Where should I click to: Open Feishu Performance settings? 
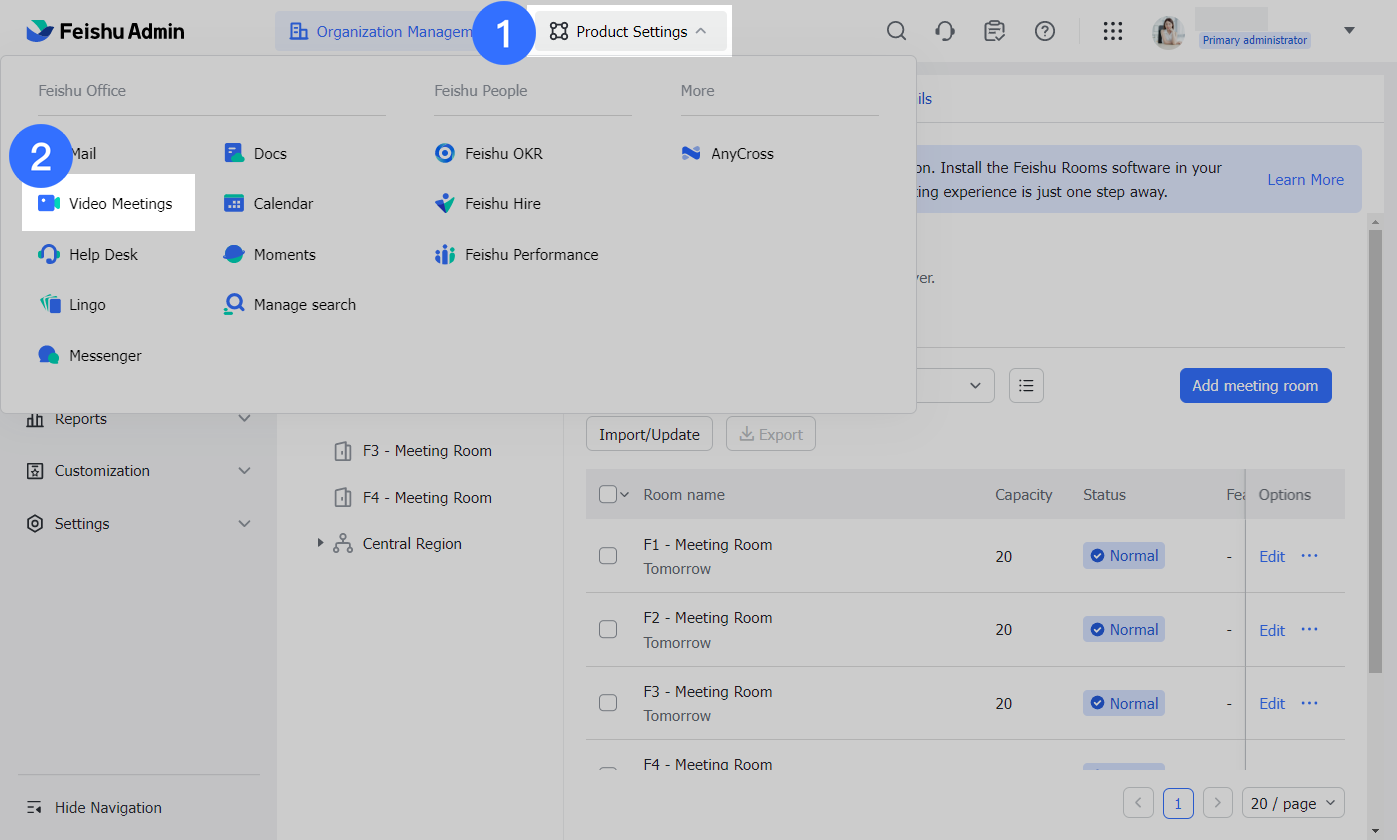(517, 255)
